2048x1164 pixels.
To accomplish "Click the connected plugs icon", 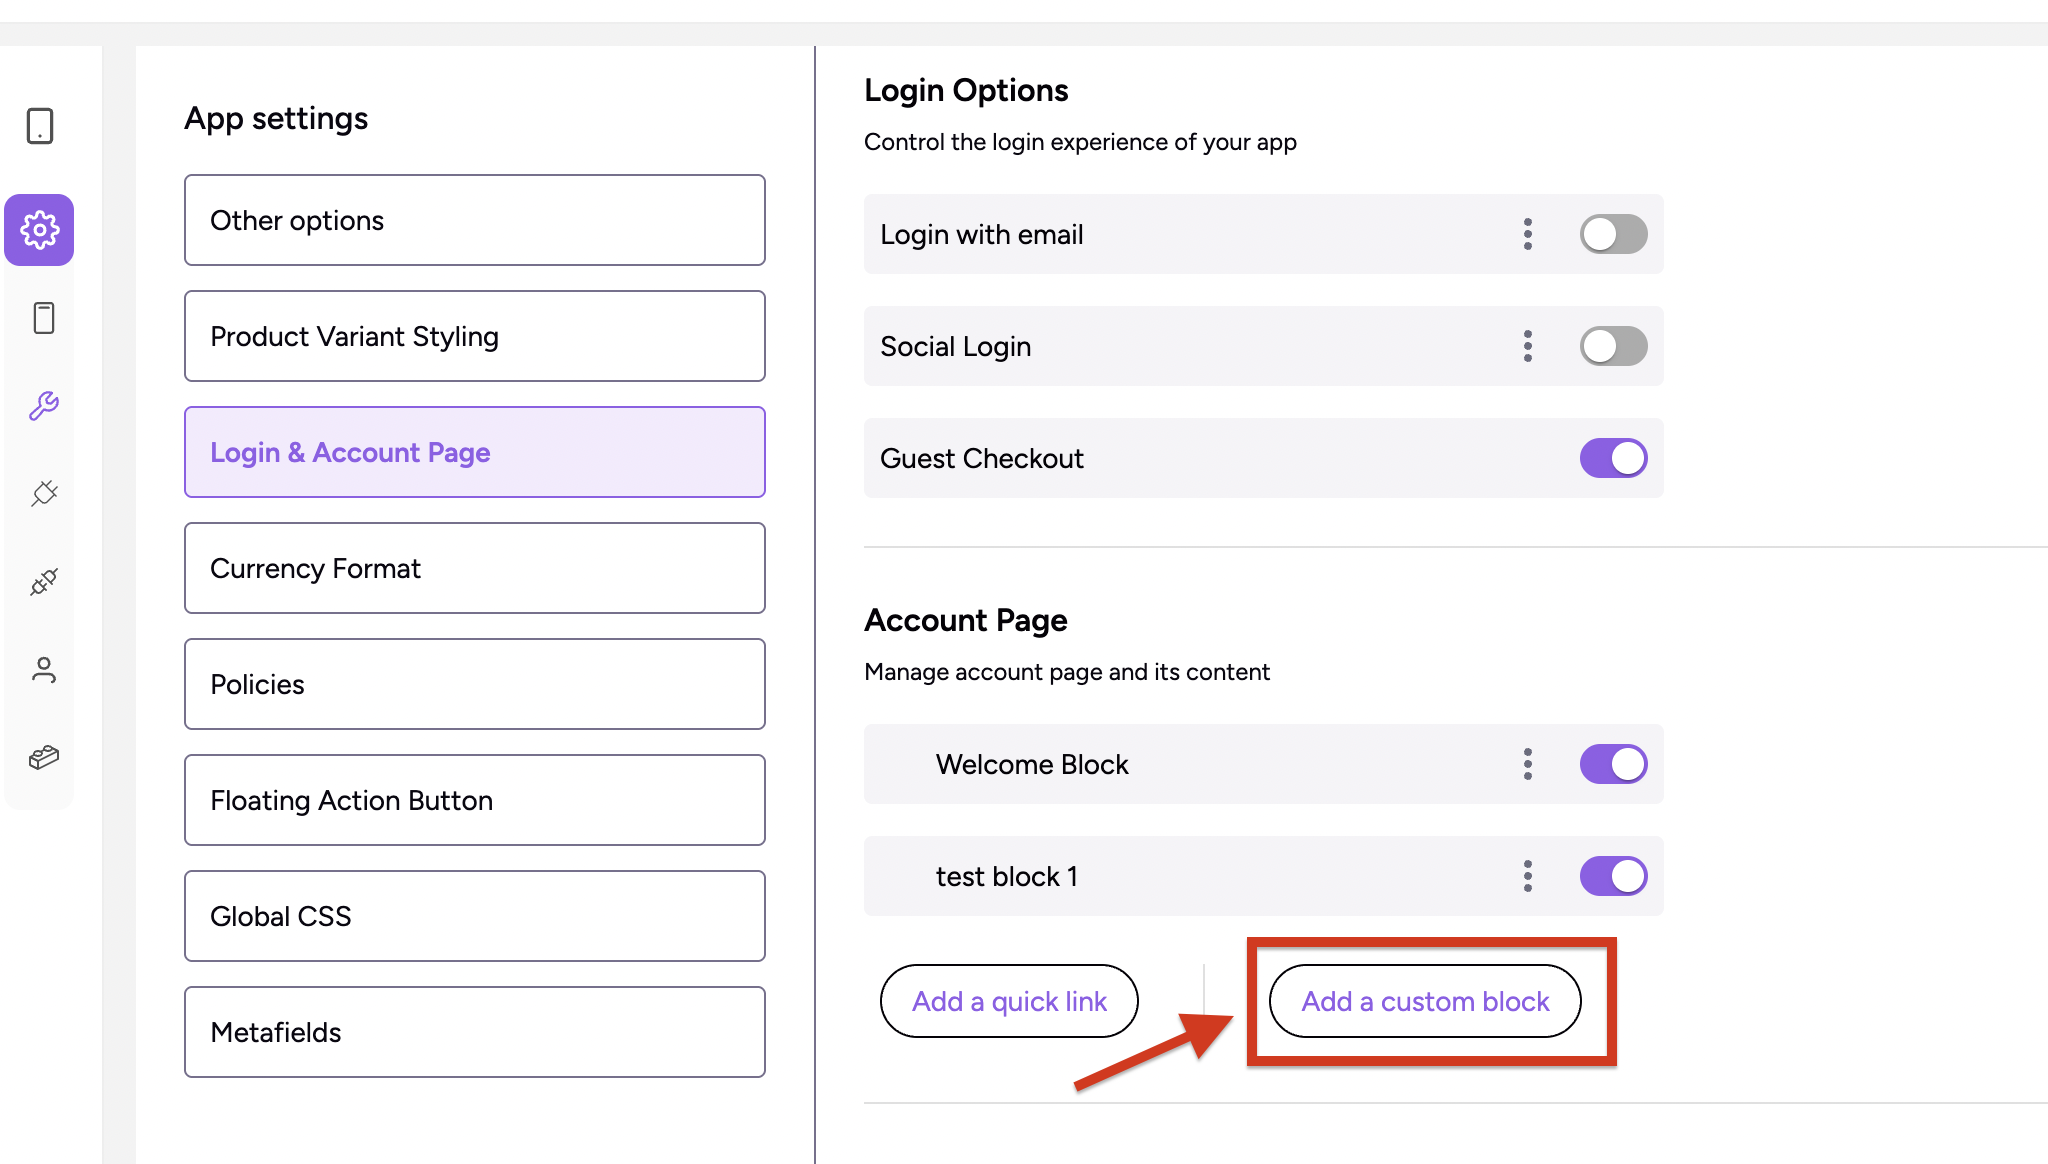I will click(44, 581).
